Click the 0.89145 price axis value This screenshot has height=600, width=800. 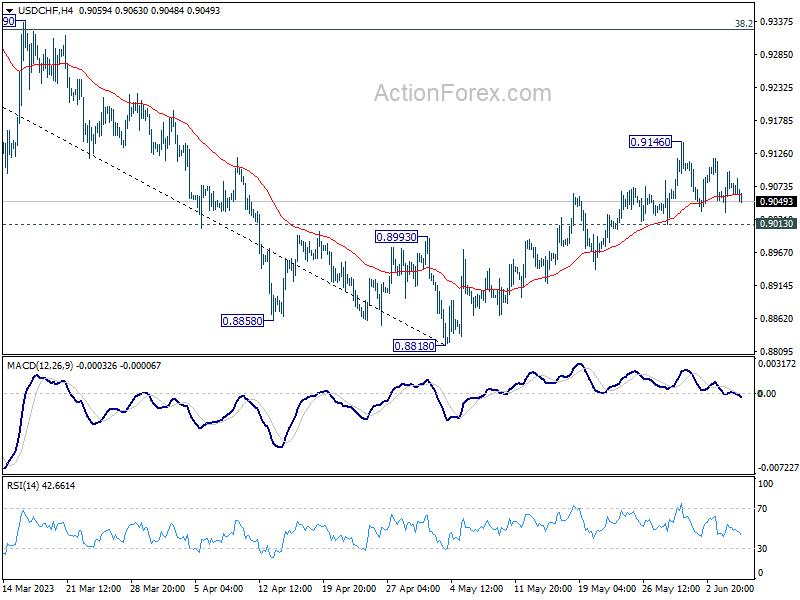pos(777,286)
